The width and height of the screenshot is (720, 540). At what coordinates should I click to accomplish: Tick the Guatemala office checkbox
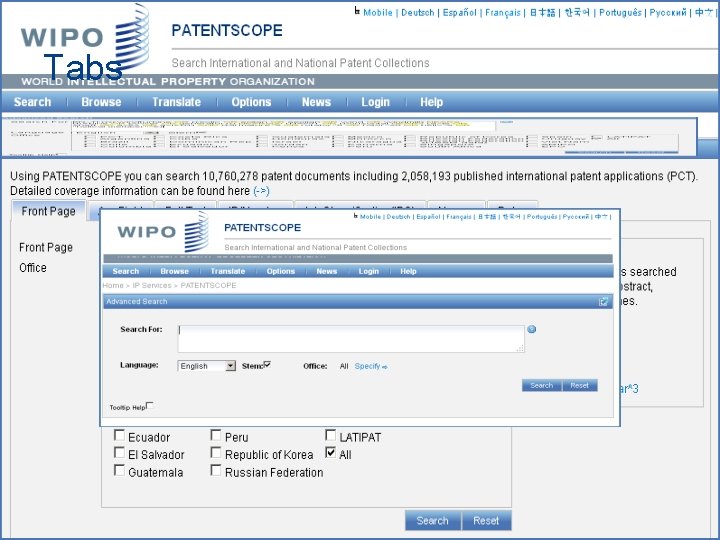point(119,471)
